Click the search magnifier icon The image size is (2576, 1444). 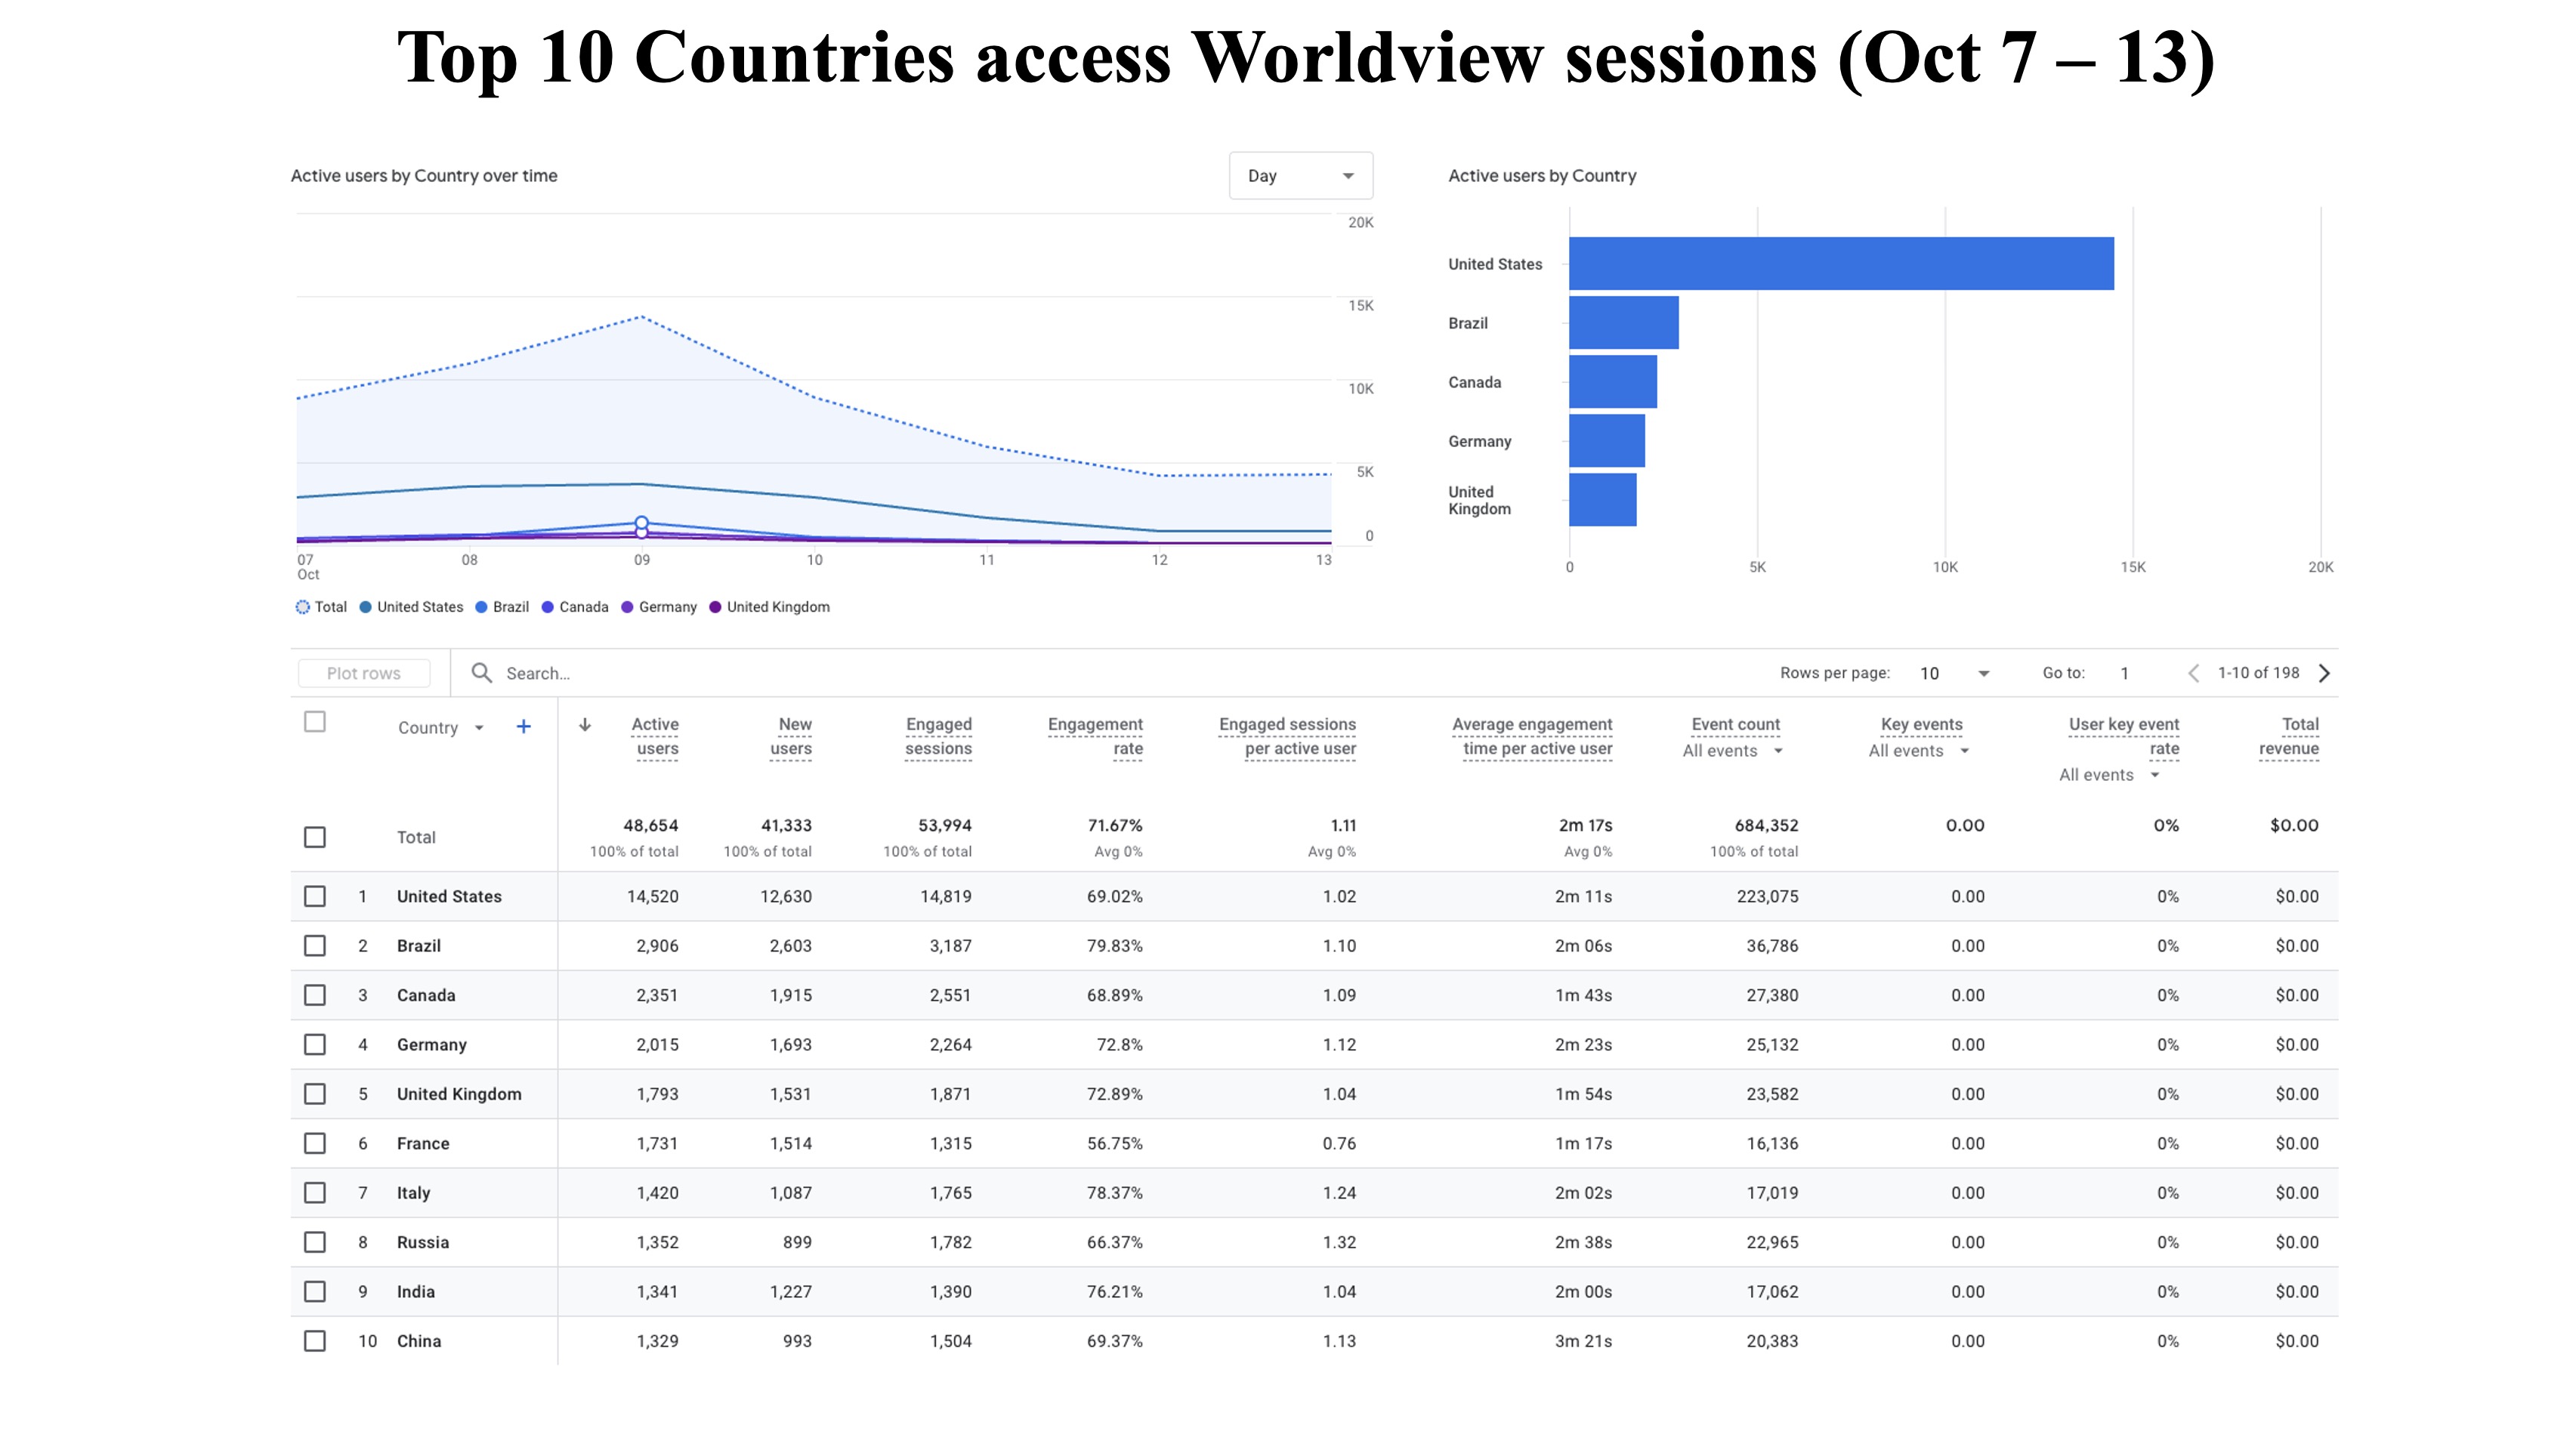click(x=481, y=673)
